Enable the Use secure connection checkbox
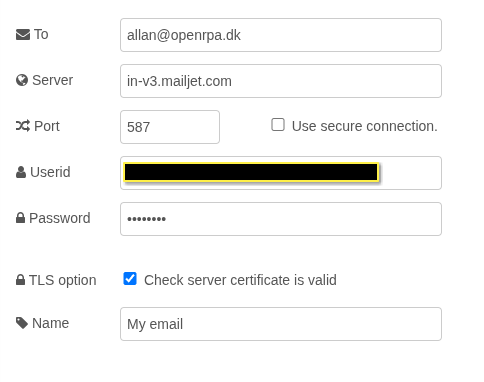The image size is (484, 382). click(278, 125)
